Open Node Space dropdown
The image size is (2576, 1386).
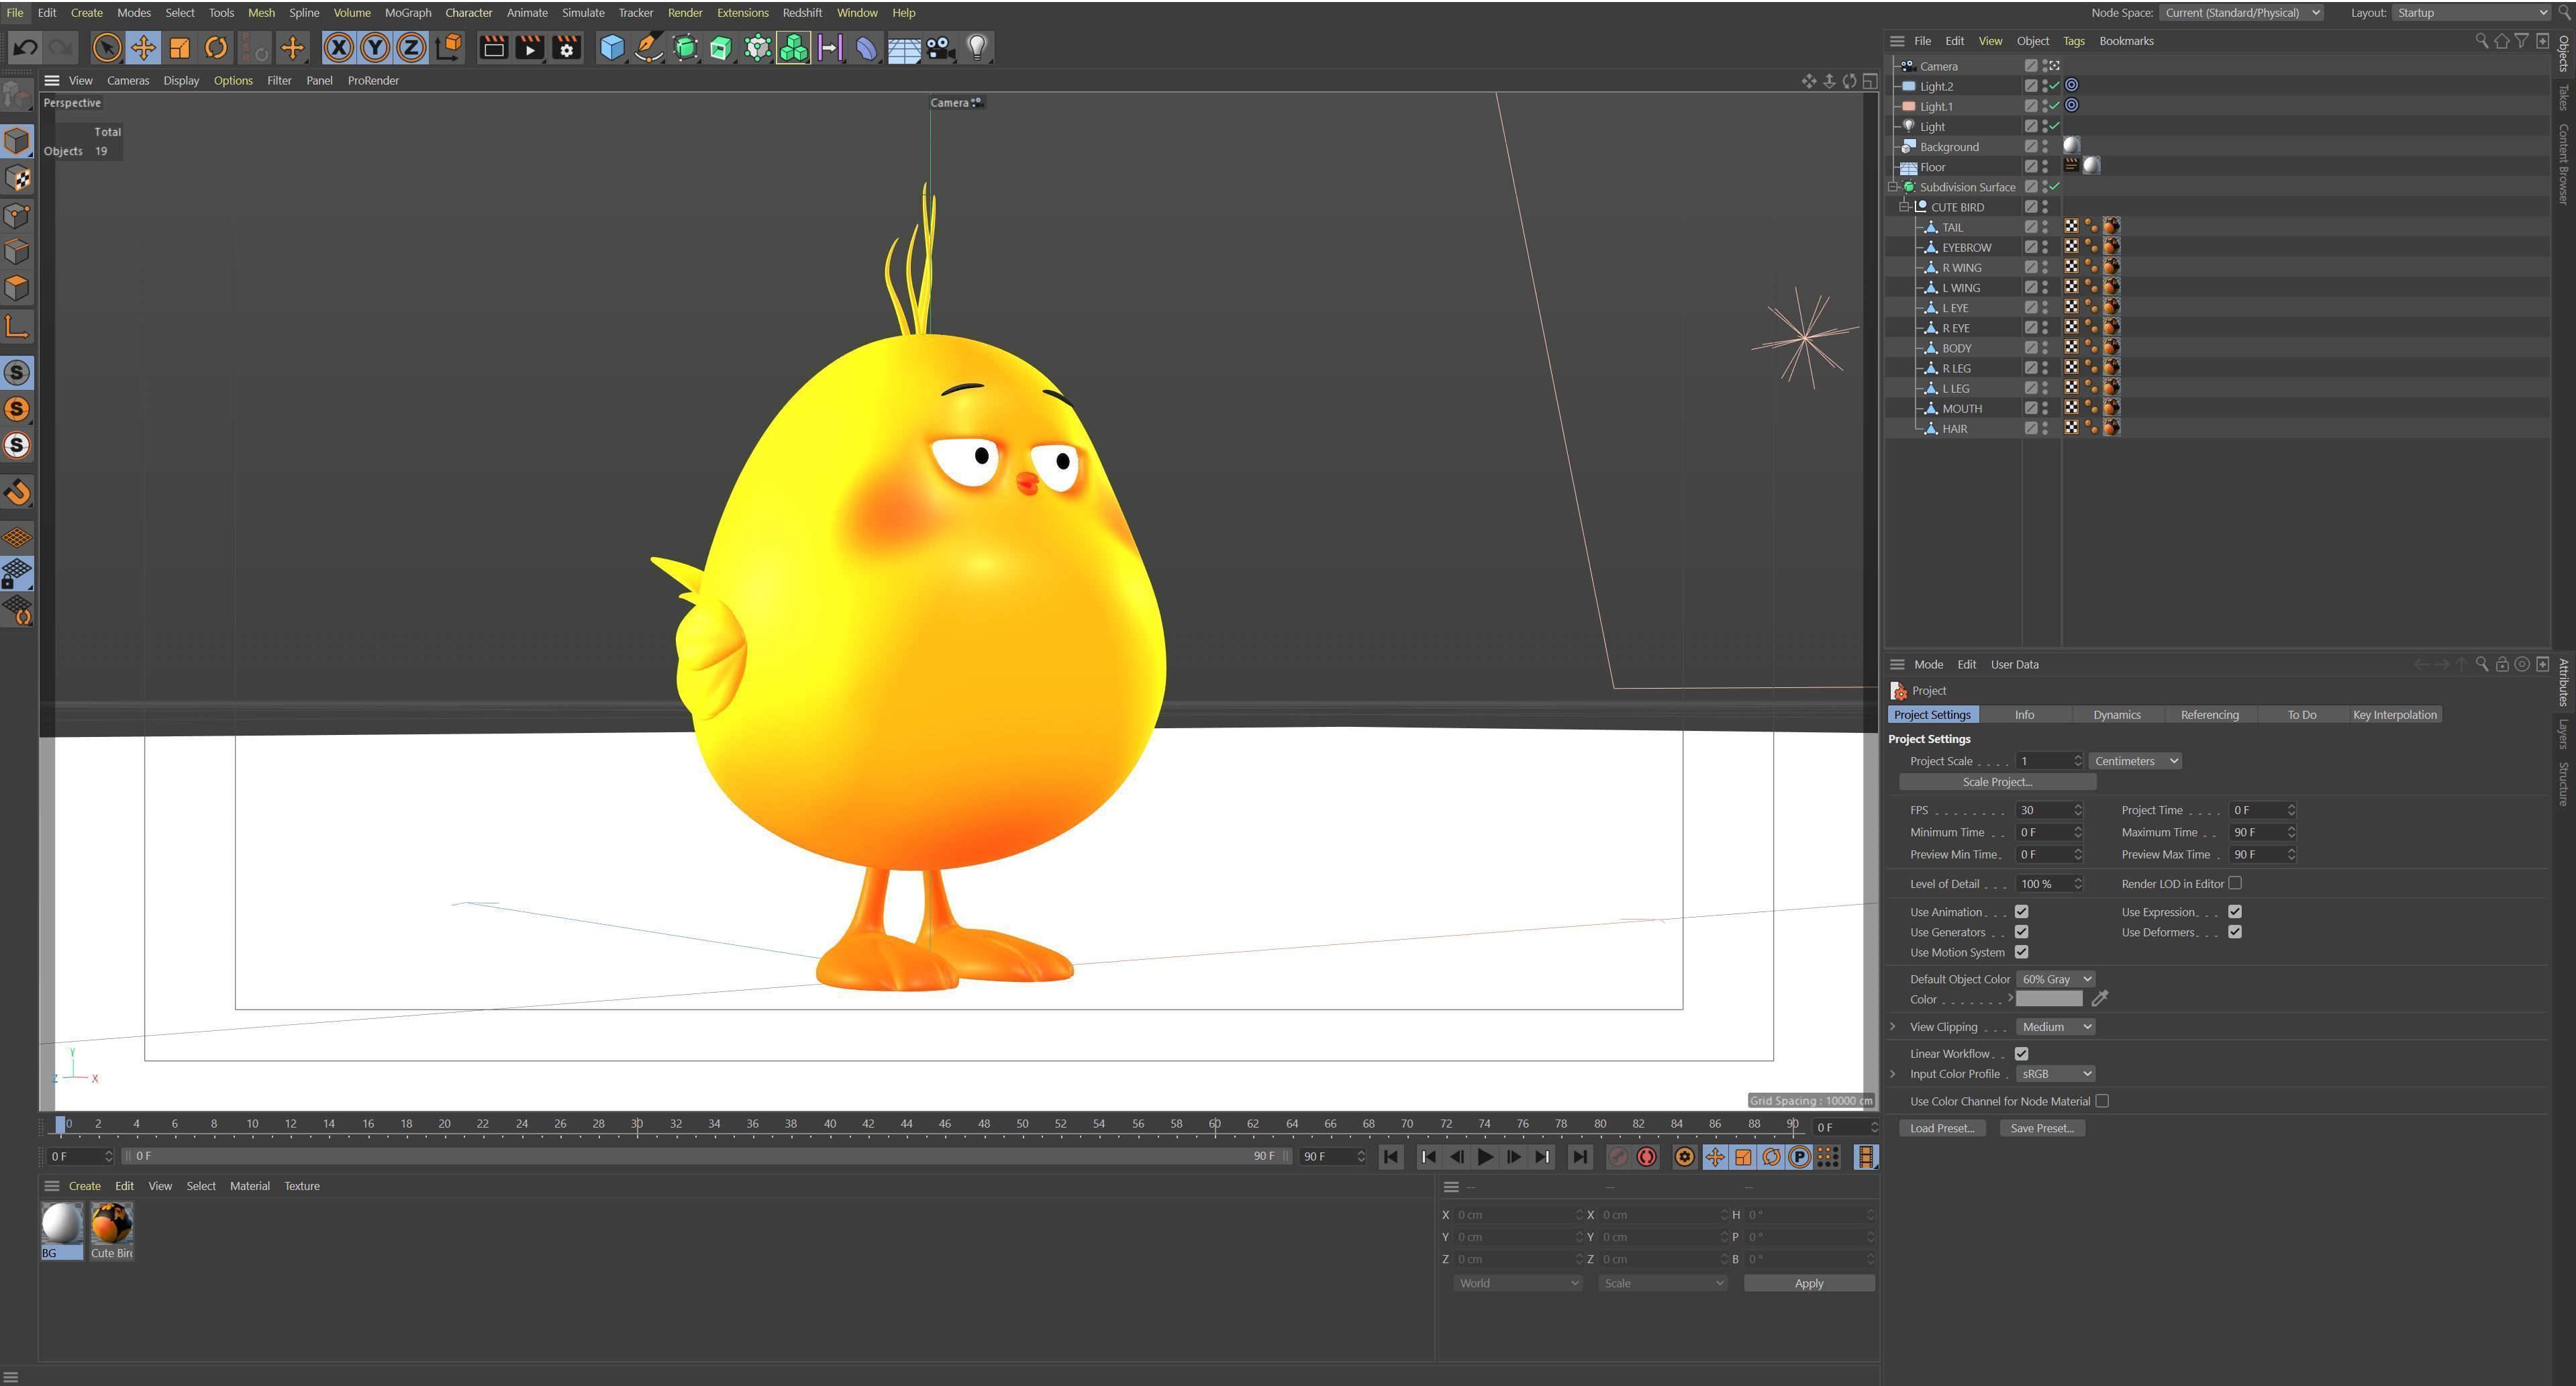click(2241, 13)
